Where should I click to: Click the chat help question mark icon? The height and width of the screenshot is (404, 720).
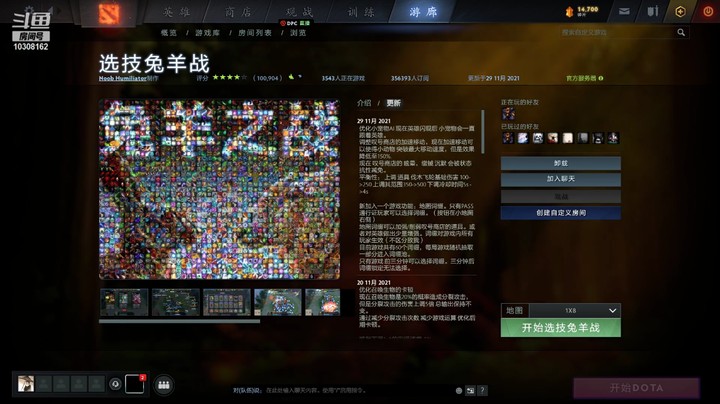coord(482,391)
